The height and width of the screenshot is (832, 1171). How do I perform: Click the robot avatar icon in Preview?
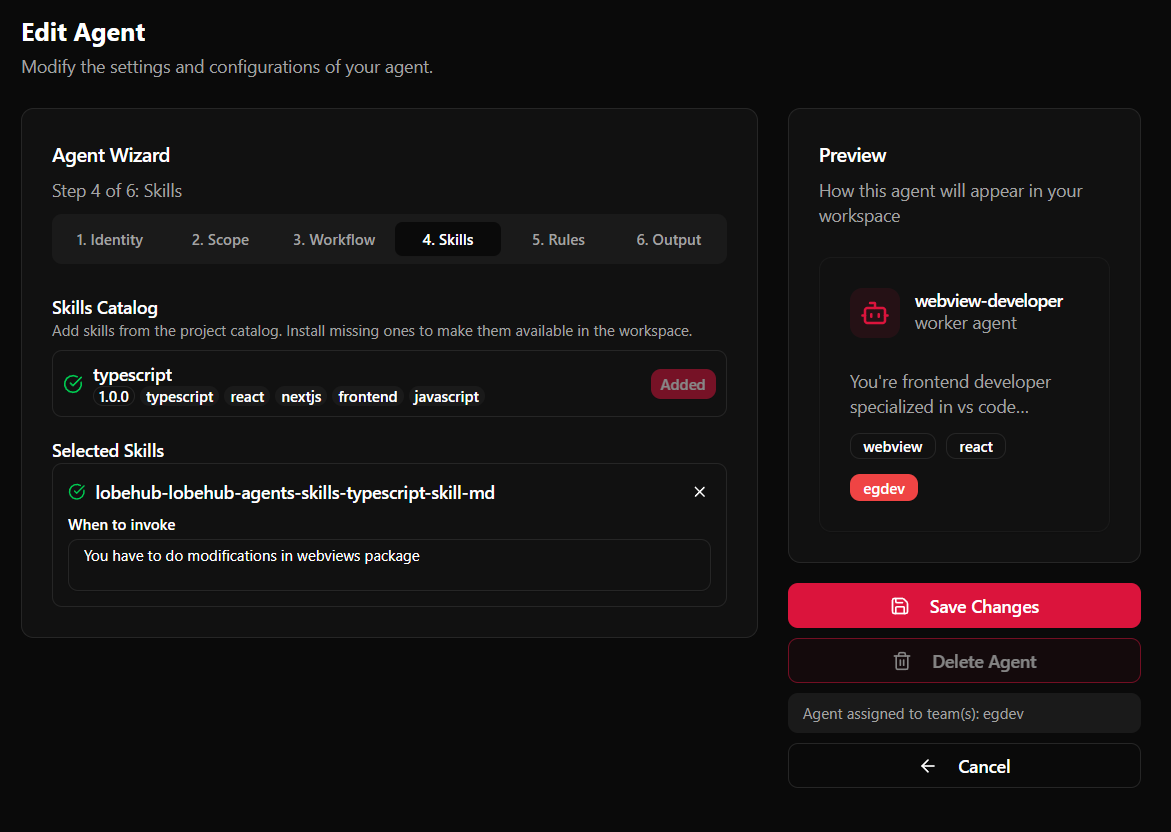875,313
